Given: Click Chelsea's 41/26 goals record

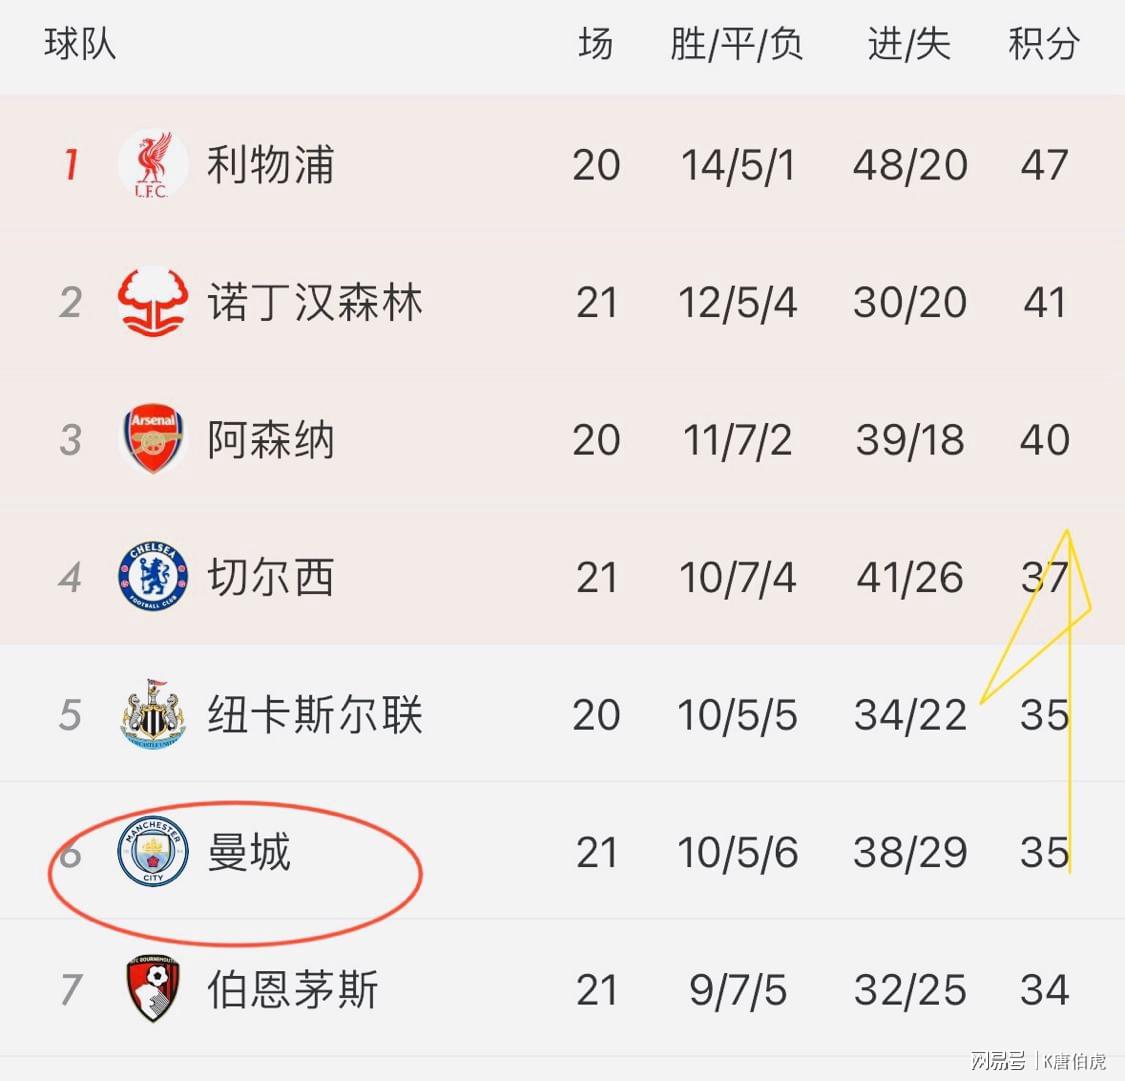Looking at the screenshot, I should click(x=910, y=577).
